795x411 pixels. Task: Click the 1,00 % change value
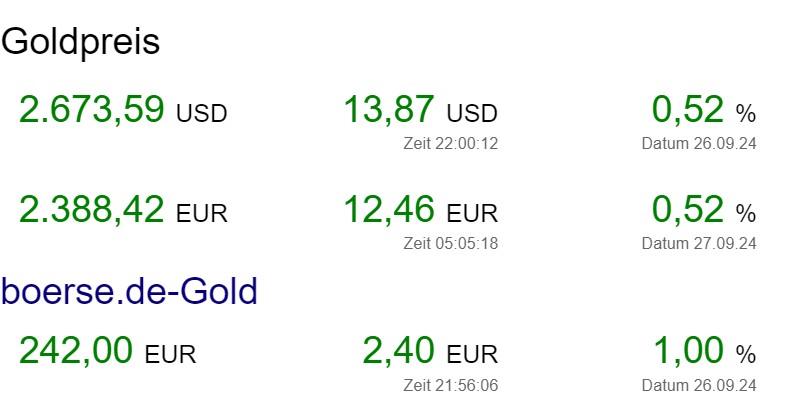pos(687,351)
